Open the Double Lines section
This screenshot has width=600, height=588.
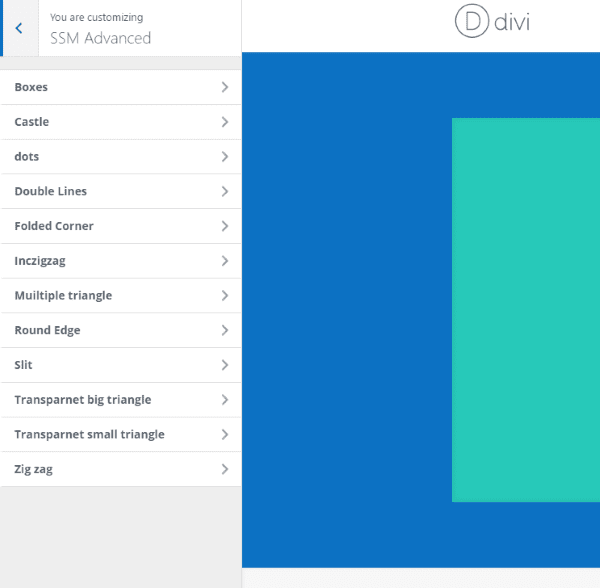click(51, 191)
